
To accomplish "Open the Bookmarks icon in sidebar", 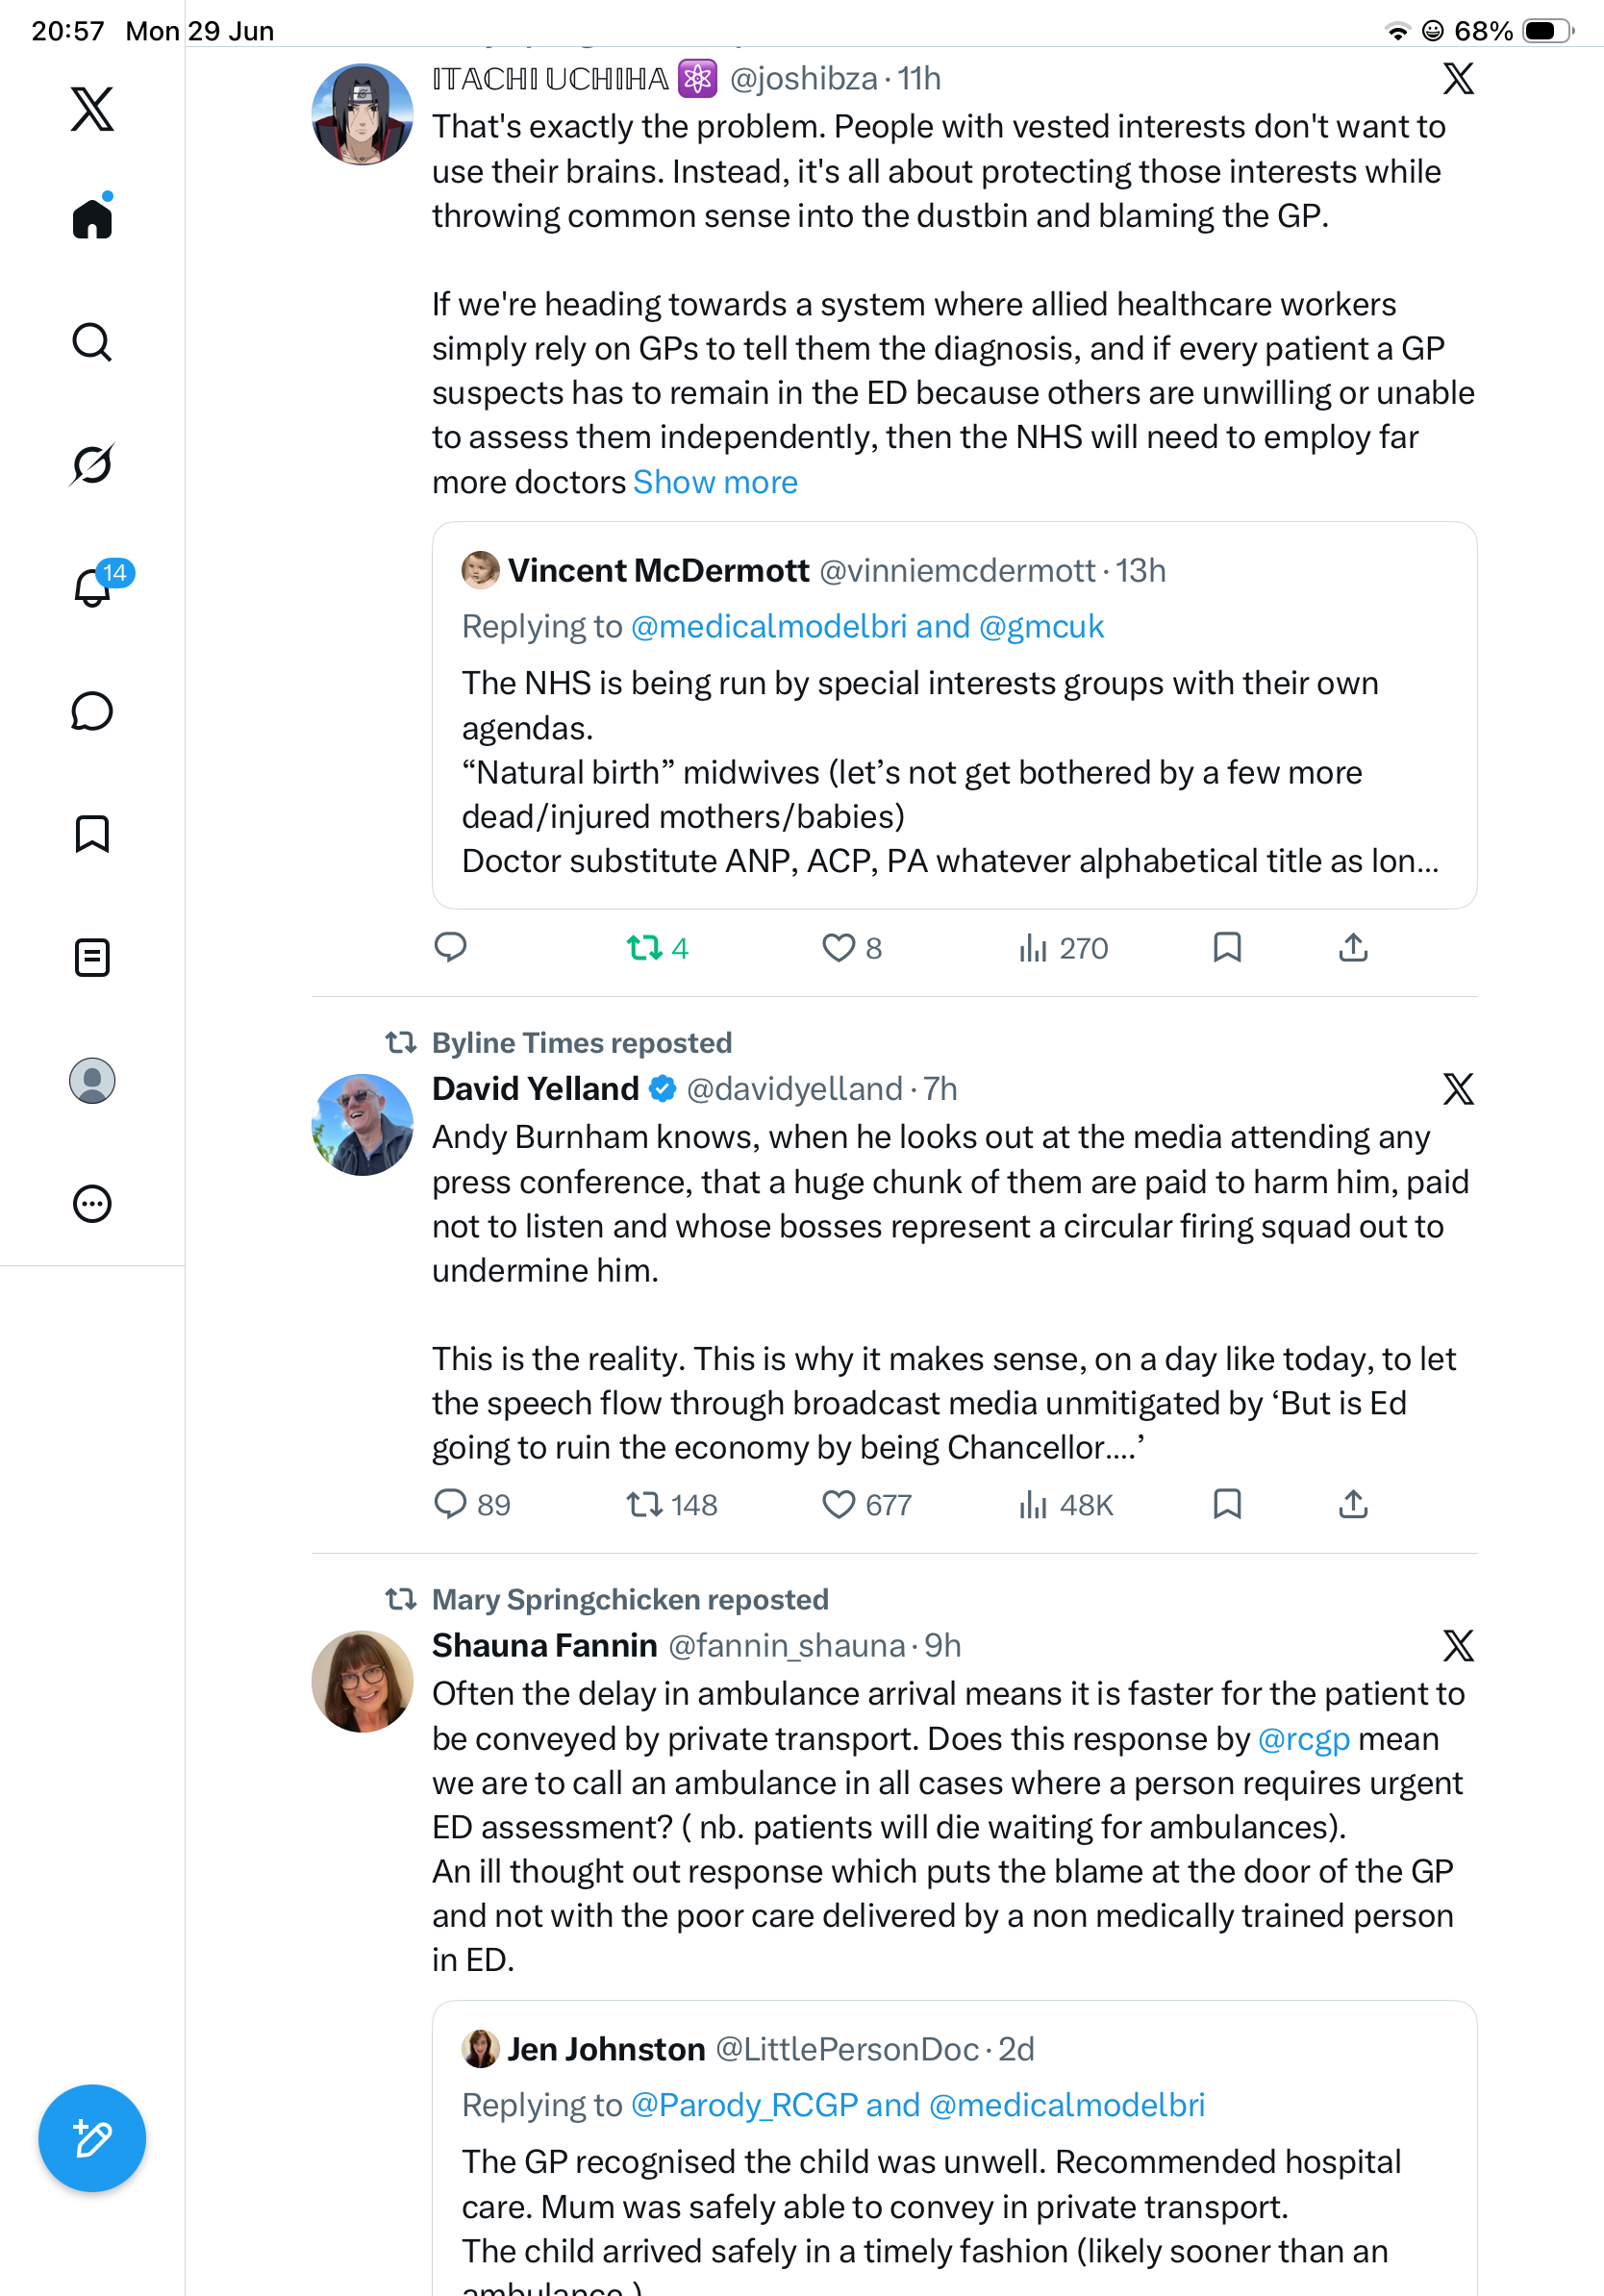I will pyautogui.click(x=92, y=833).
